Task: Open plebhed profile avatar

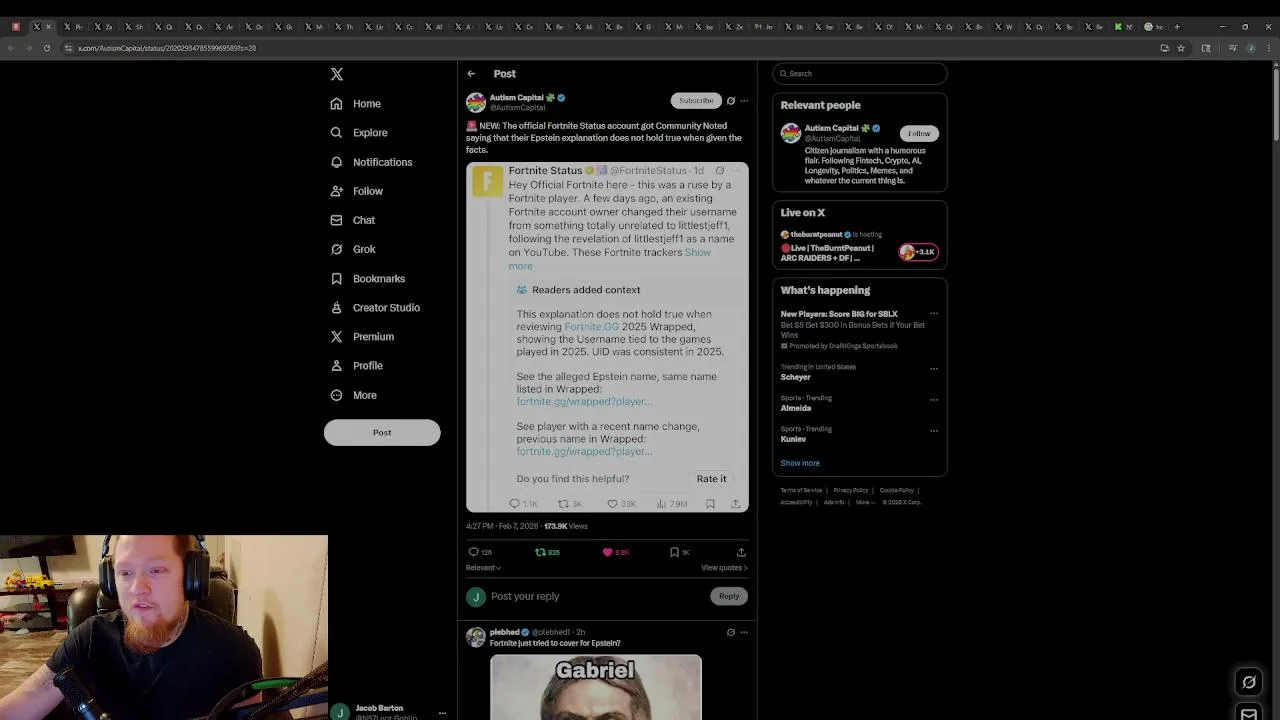Action: [476, 637]
